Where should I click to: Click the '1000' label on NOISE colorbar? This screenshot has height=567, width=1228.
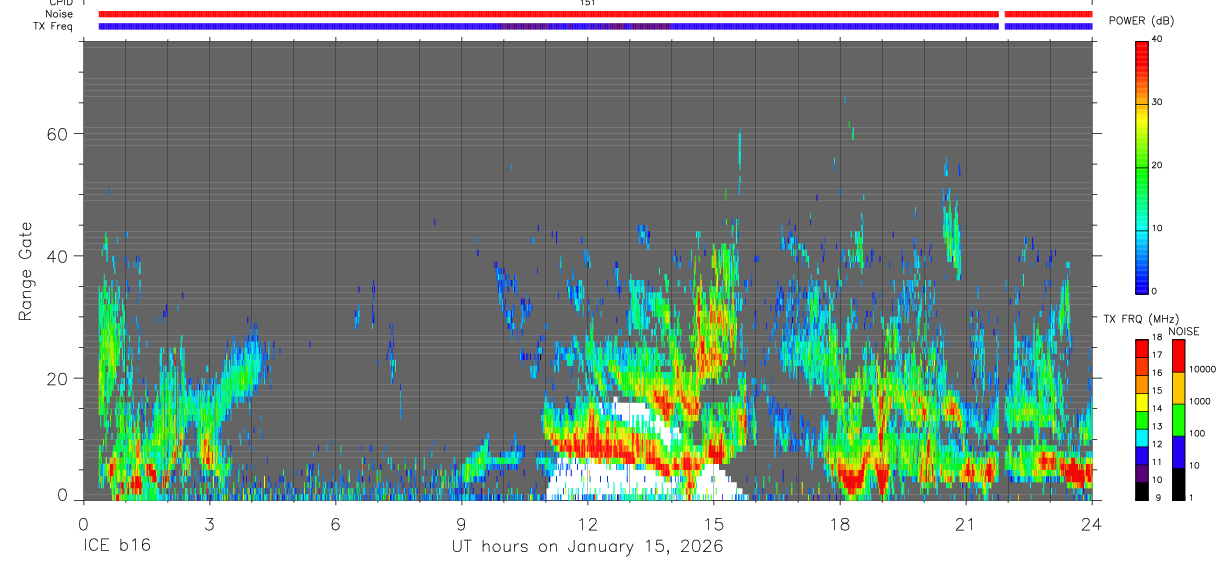click(1199, 402)
